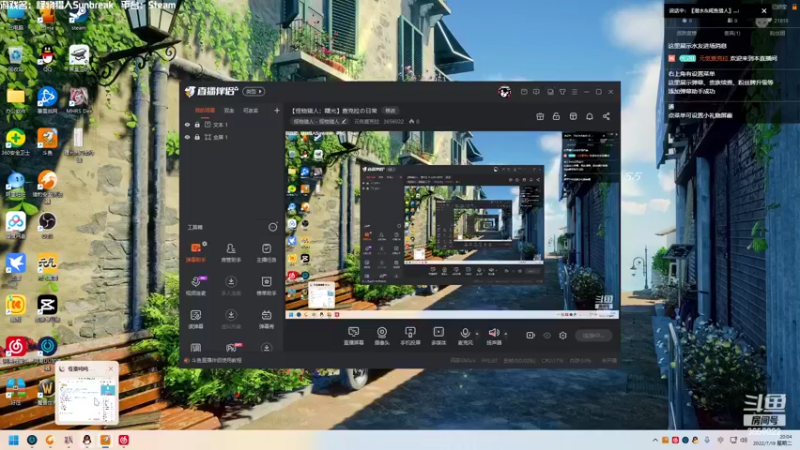
Task: Open the hamburger menu in the title bar
Action: [574, 92]
